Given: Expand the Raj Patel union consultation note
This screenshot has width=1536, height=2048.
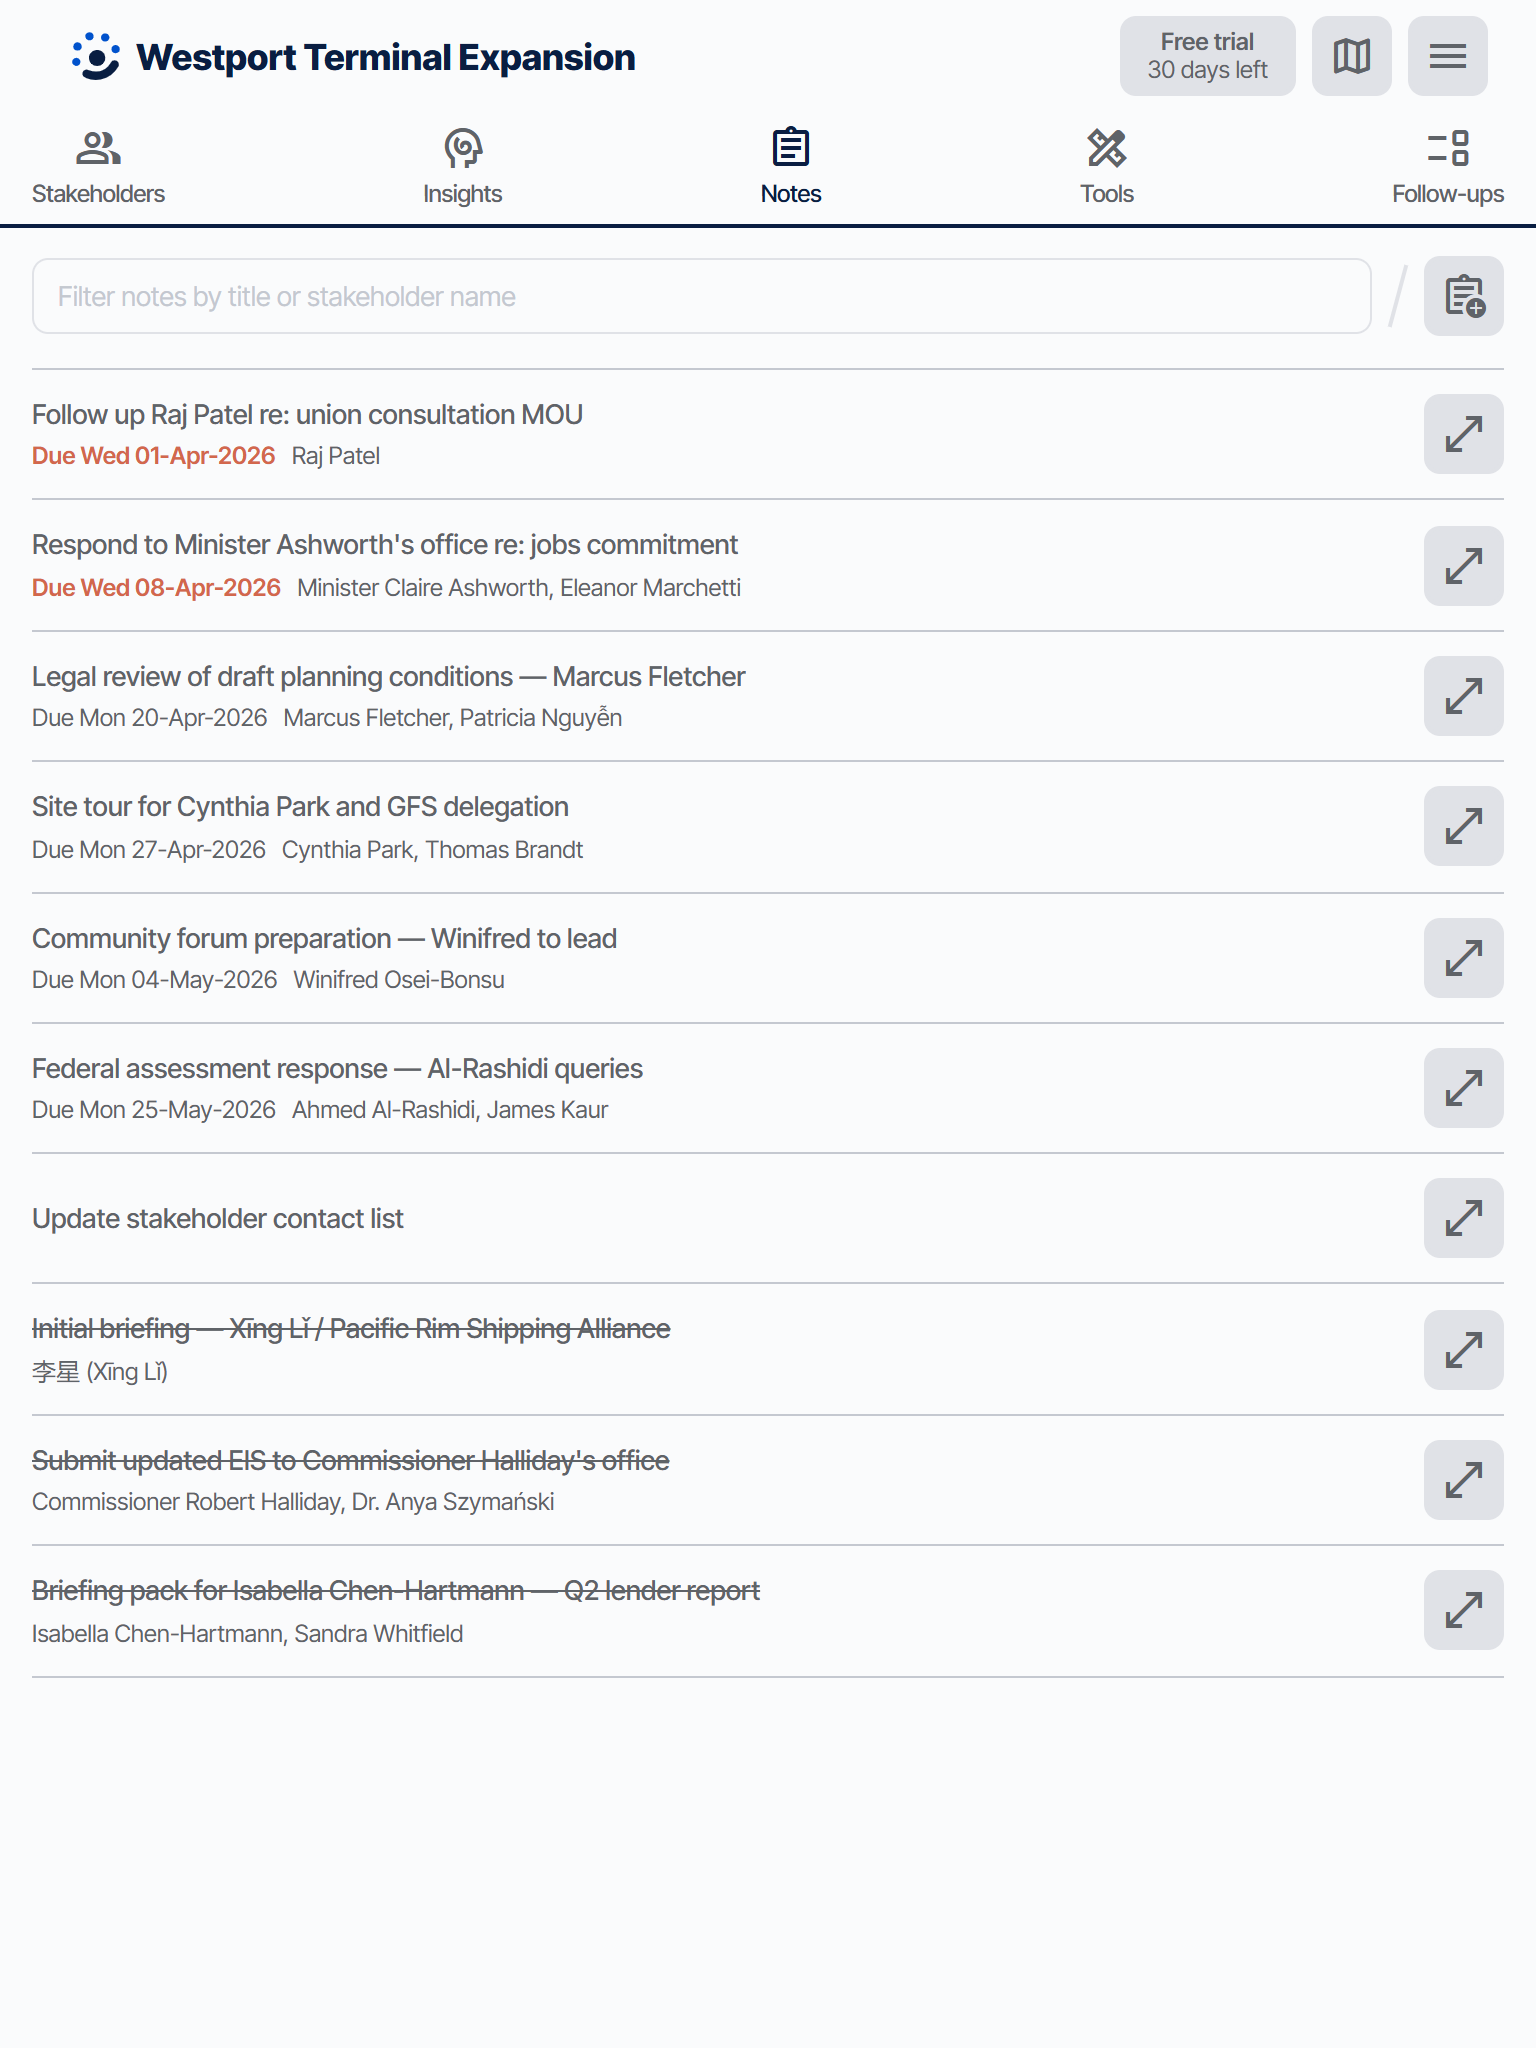Looking at the screenshot, I should point(1462,434).
